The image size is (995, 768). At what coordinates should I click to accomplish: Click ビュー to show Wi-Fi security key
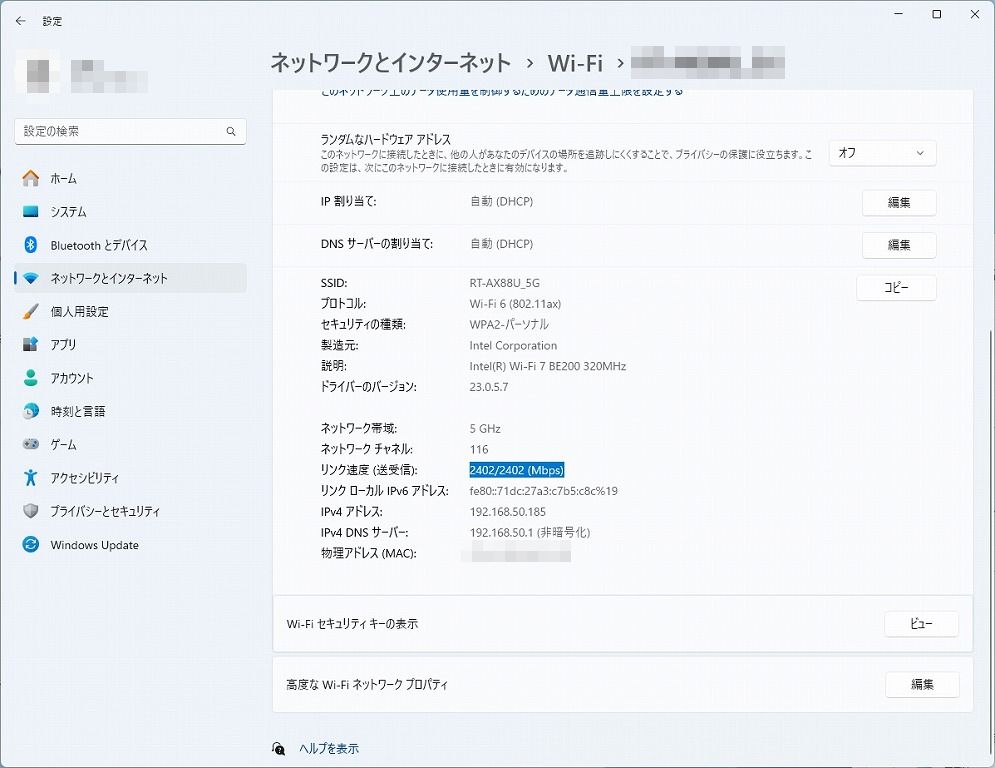coord(920,624)
